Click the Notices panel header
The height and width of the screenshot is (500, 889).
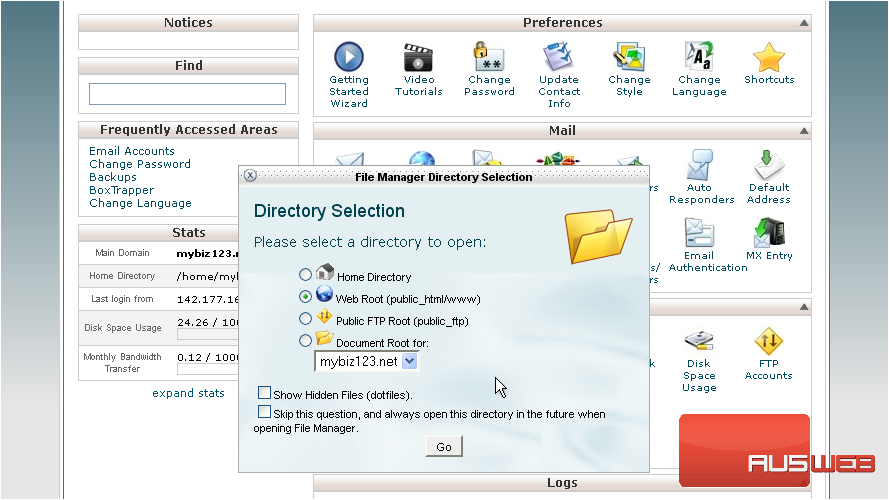[188, 23]
